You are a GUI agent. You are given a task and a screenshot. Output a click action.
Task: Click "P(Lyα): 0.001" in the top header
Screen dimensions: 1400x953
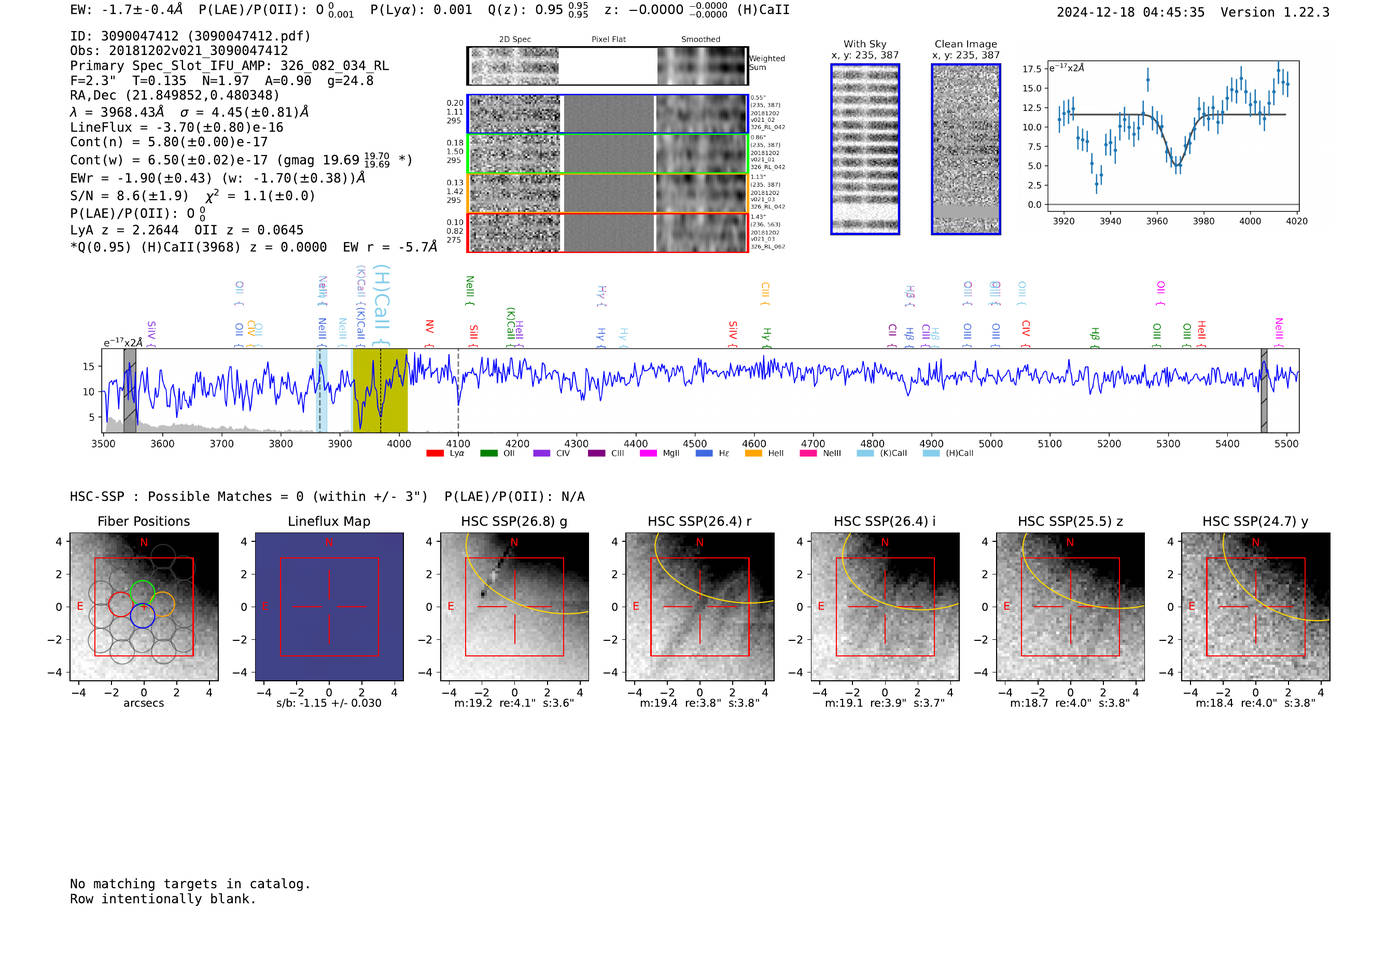pyautogui.click(x=421, y=10)
